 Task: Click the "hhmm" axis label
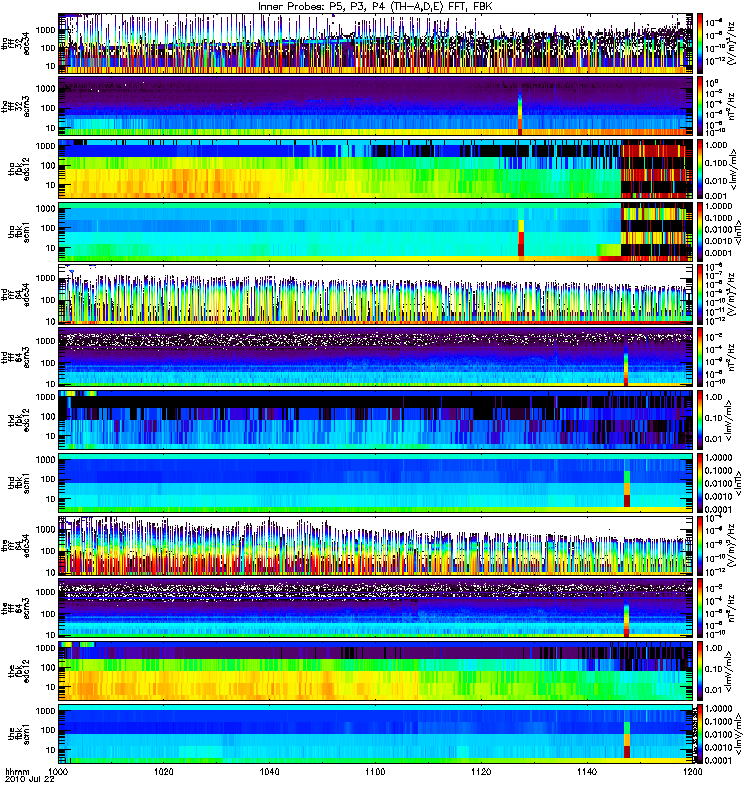17,771
